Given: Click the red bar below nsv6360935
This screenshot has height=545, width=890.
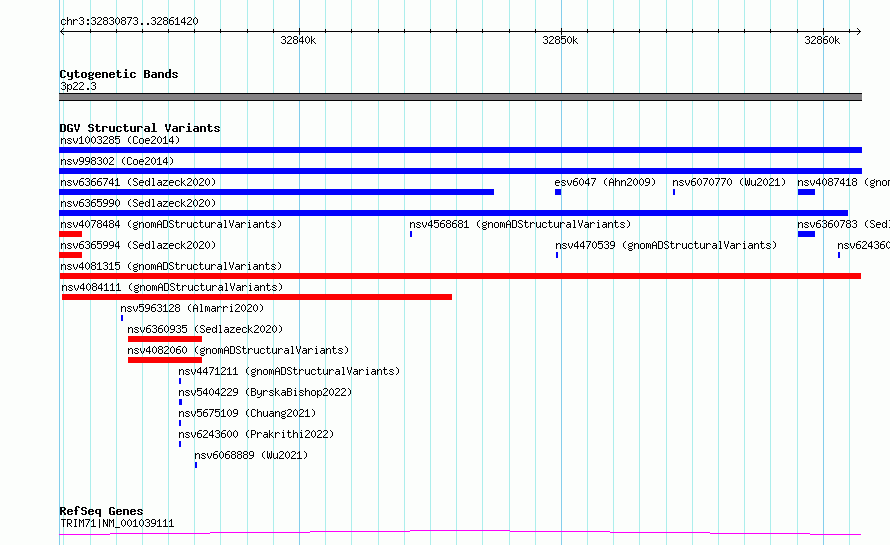Looking at the screenshot, I should coord(165,339).
